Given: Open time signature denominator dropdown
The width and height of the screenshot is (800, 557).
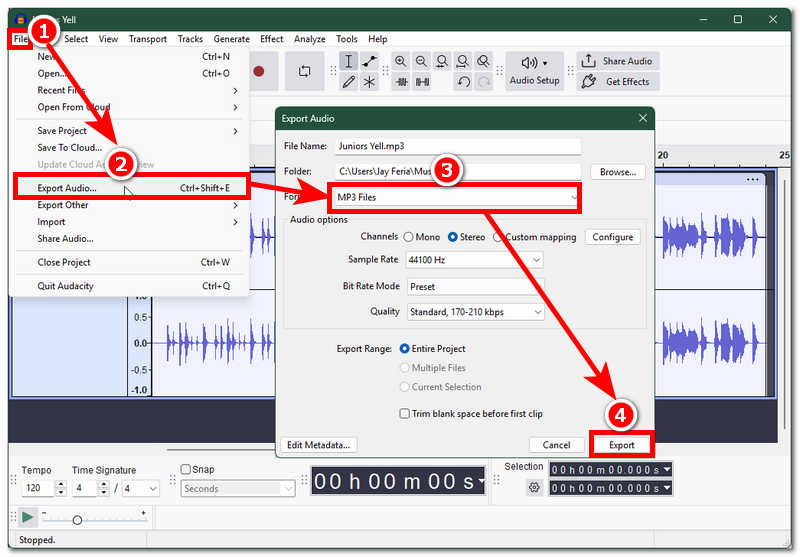Looking at the screenshot, I should pyautogui.click(x=140, y=489).
